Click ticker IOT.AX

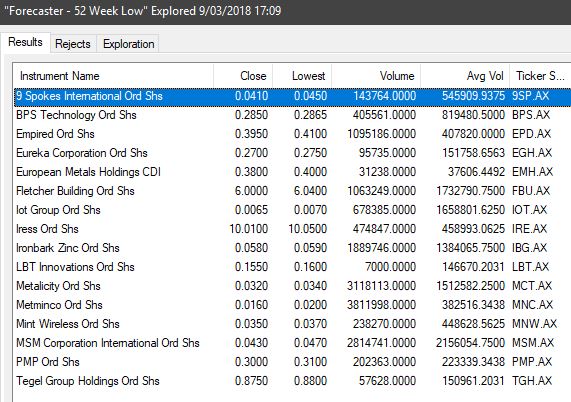(529, 210)
